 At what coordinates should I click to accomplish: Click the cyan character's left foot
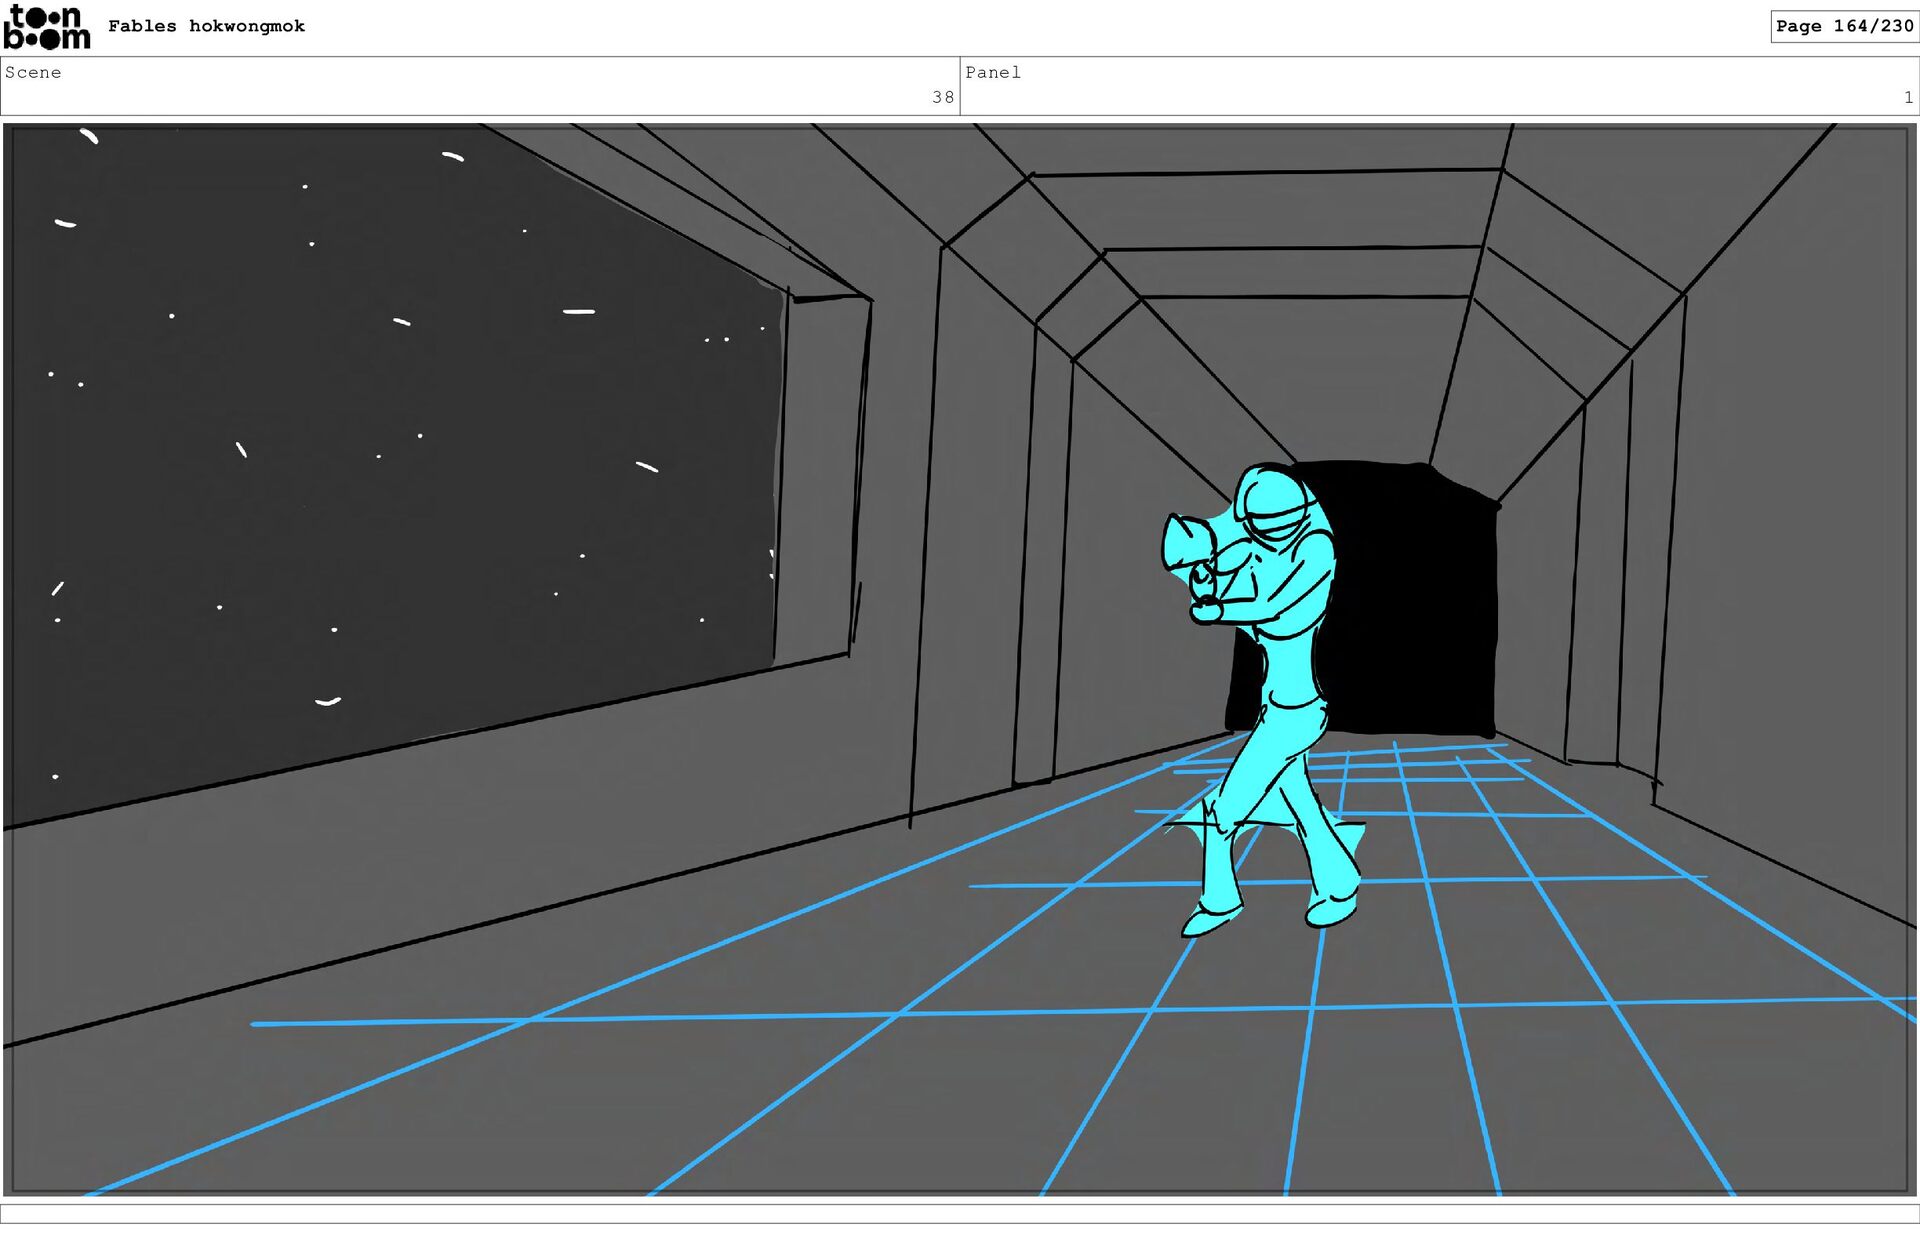click(x=1210, y=920)
